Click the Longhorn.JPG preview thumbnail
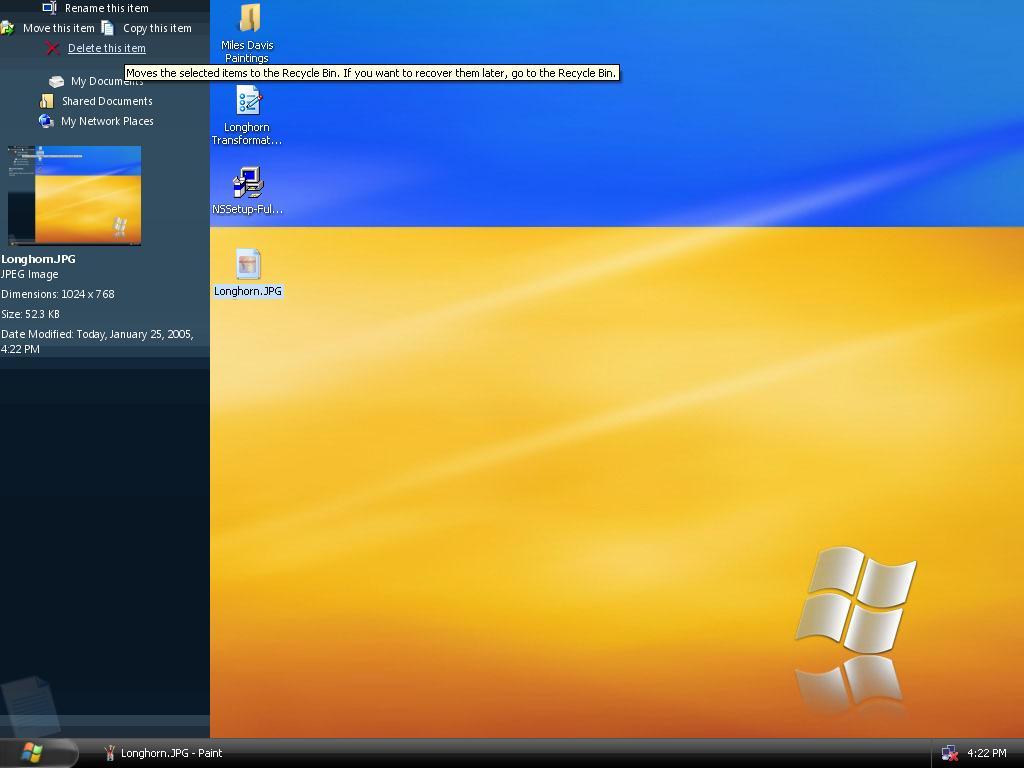This screenshot has height=768, width=1024. pos(74,195)
